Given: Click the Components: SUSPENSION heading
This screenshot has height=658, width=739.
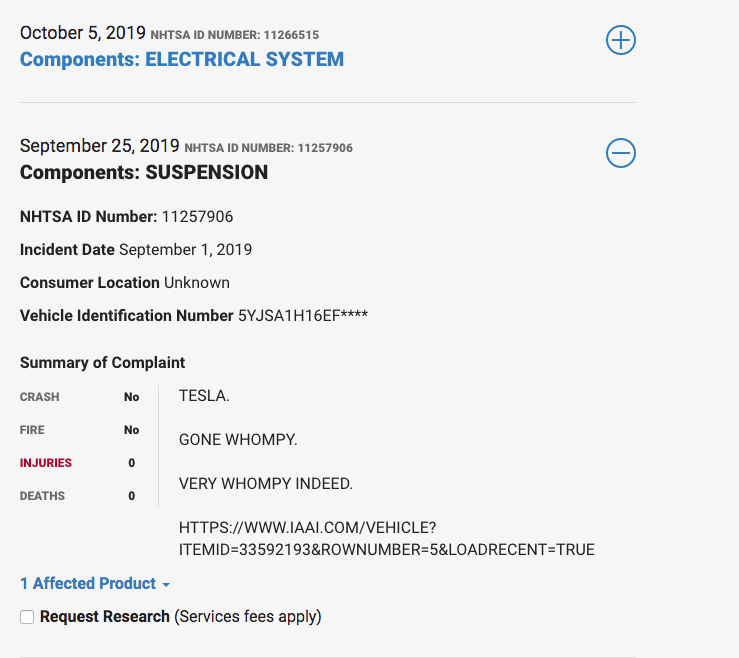Looking at the screenshot, I should (144, 172).
